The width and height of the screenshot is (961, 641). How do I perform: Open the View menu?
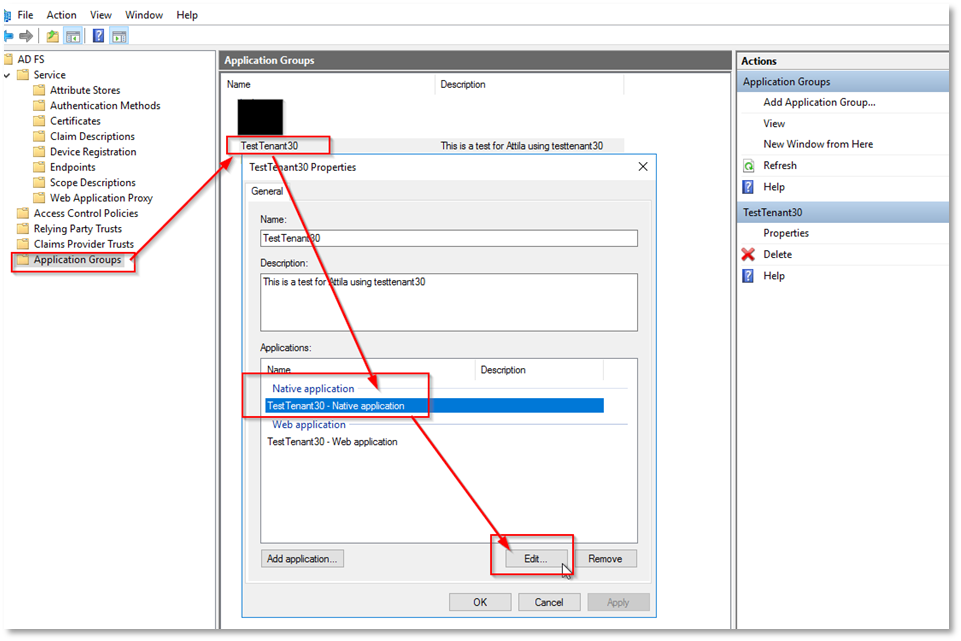point(101,15)
